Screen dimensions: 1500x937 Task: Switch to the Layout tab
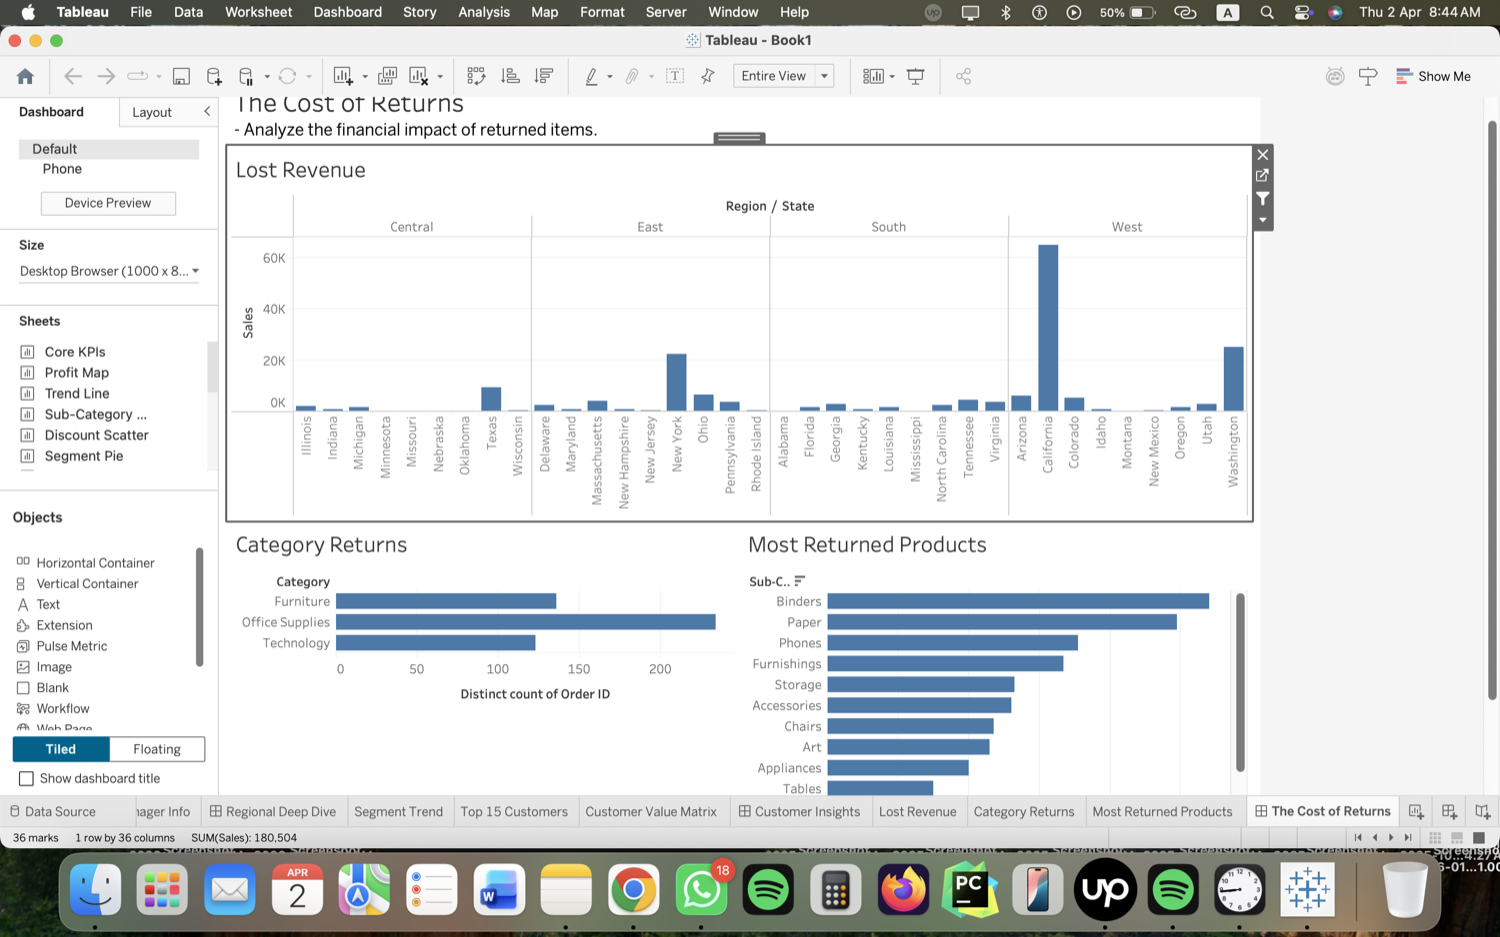[152, 112]
